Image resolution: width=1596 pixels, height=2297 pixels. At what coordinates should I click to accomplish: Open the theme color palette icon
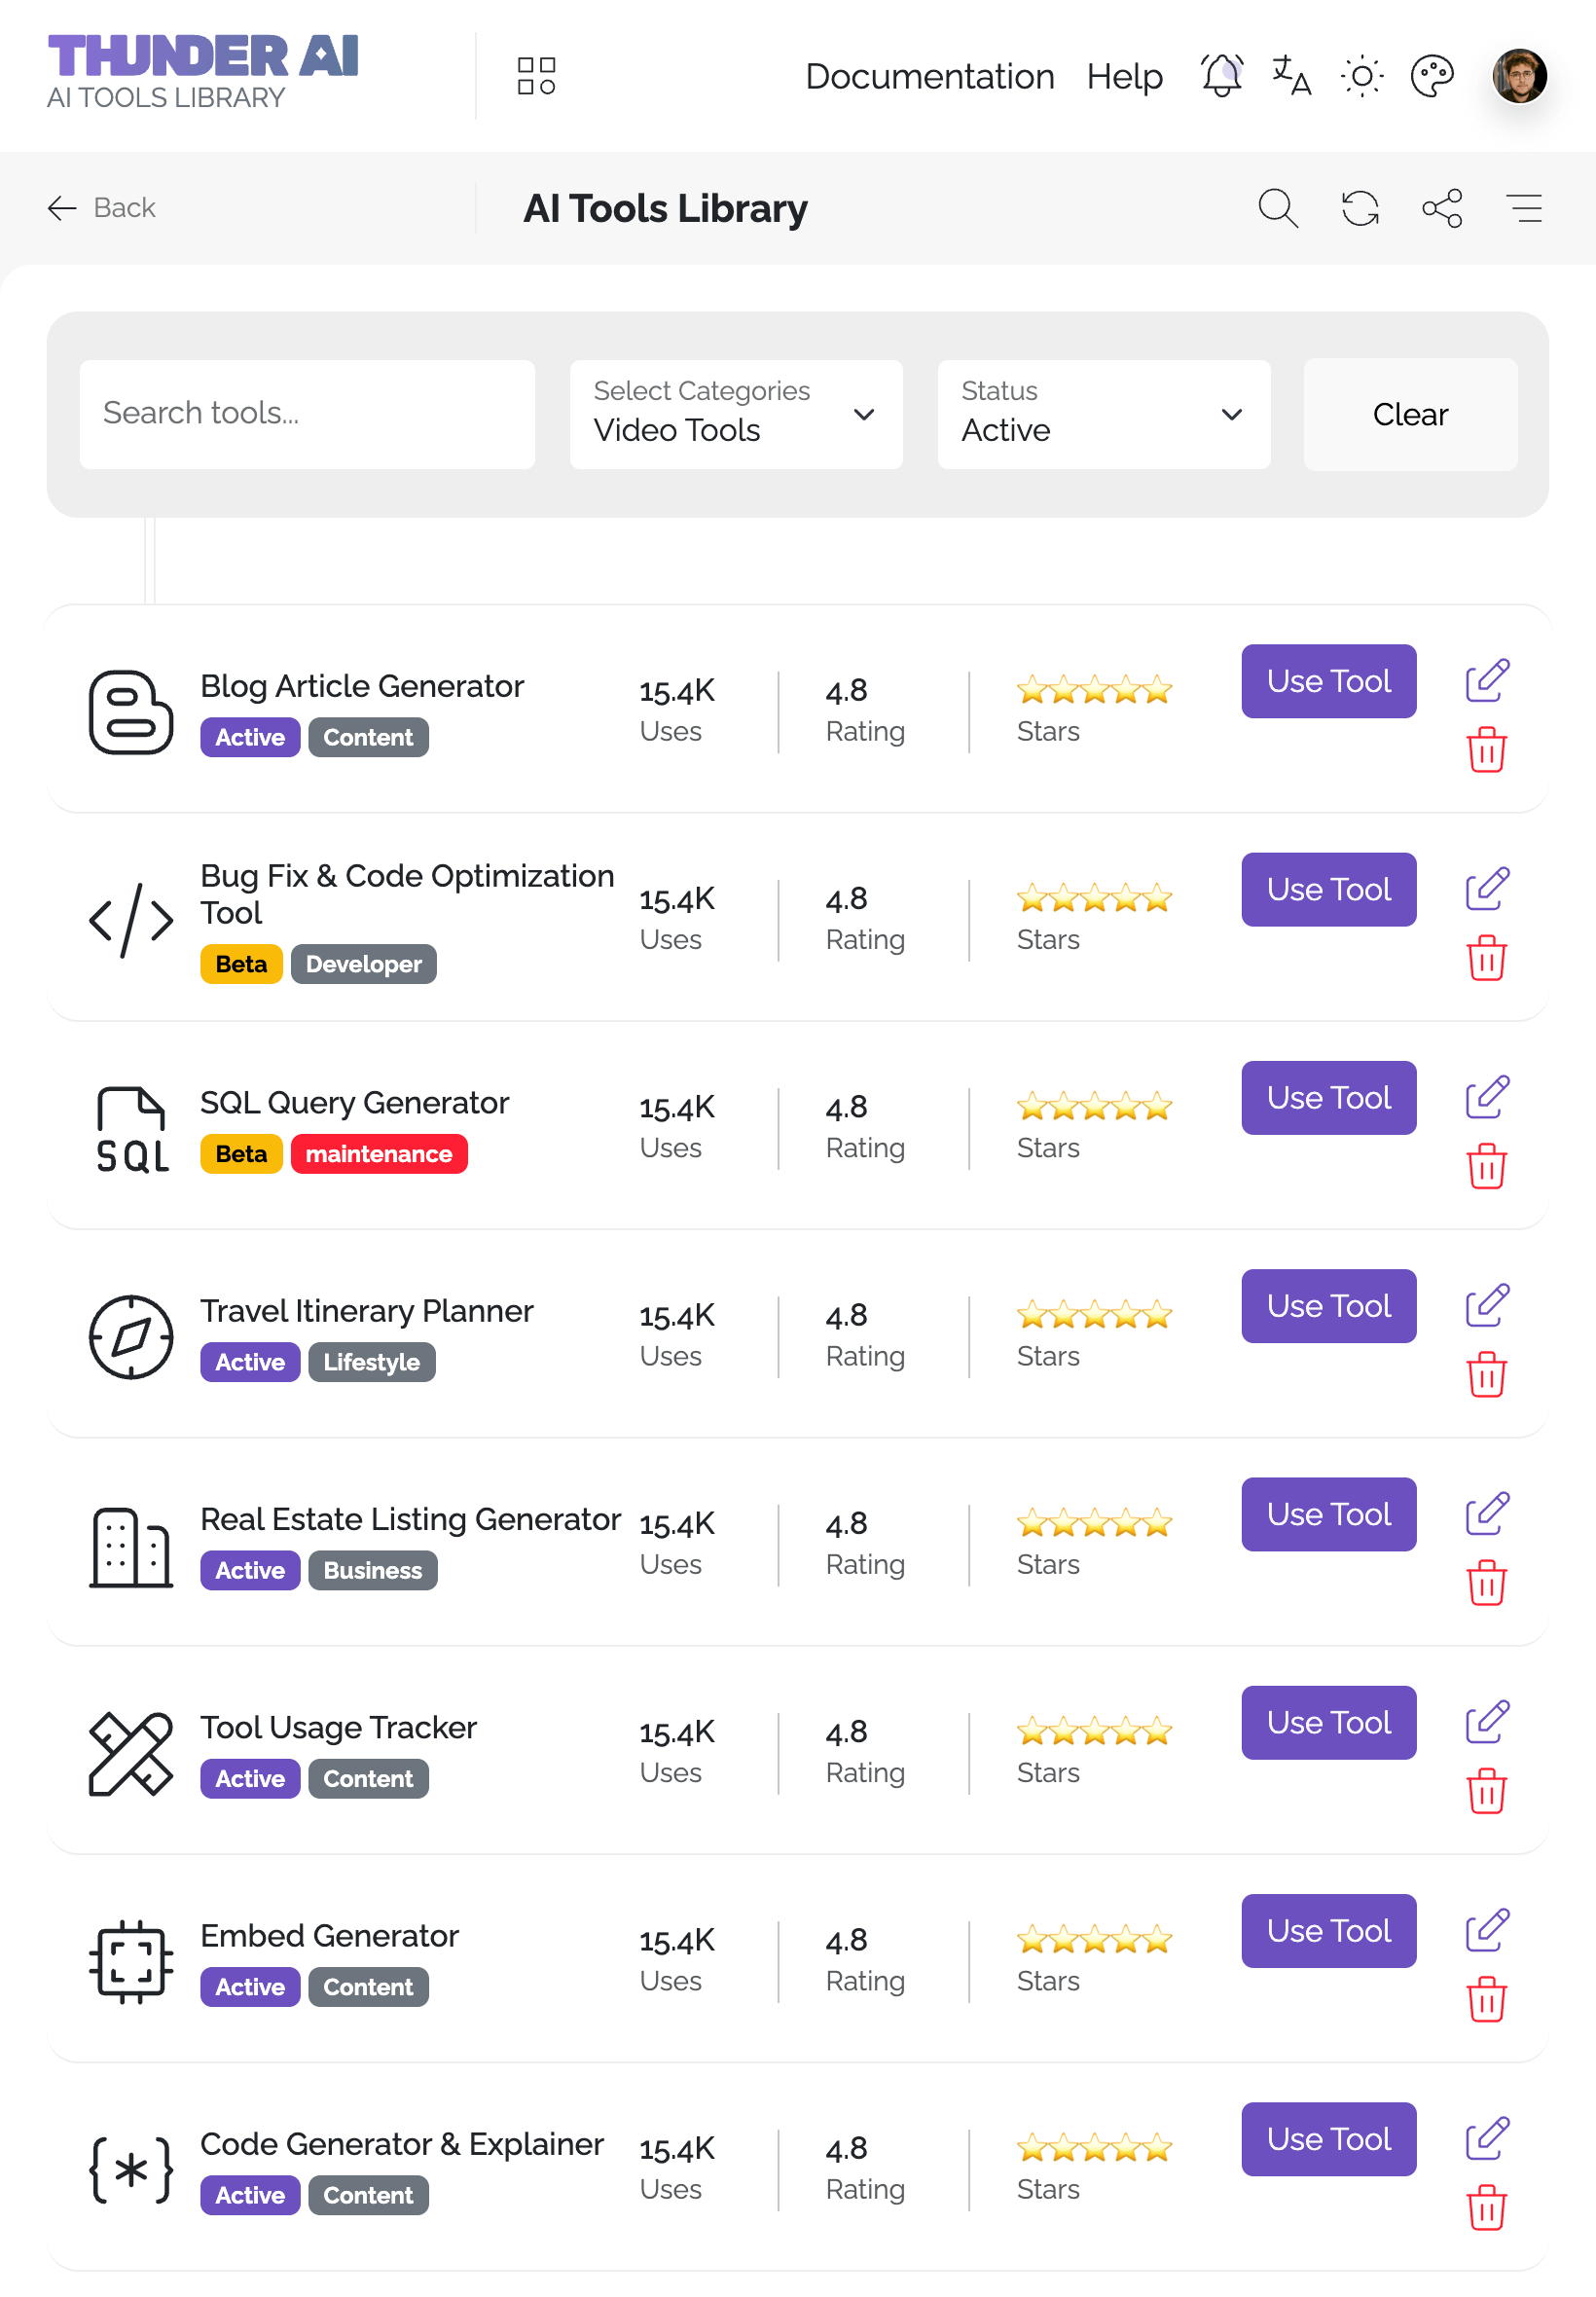tap(1431, 76)
